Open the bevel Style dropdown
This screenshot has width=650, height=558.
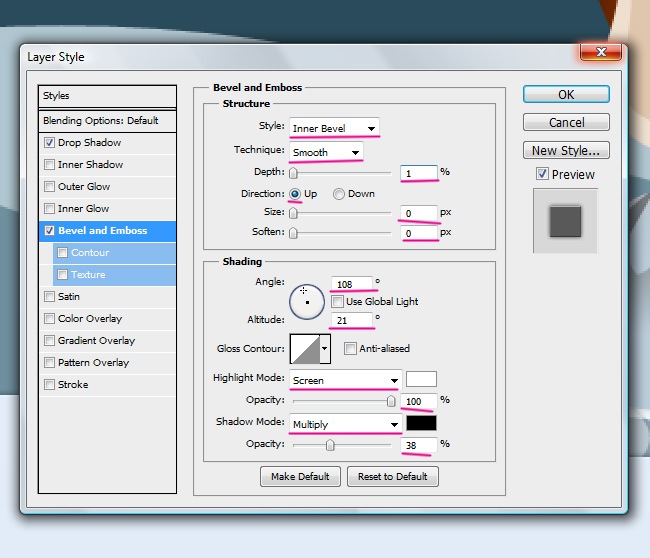pyautogui.click(x=334, y=128)
